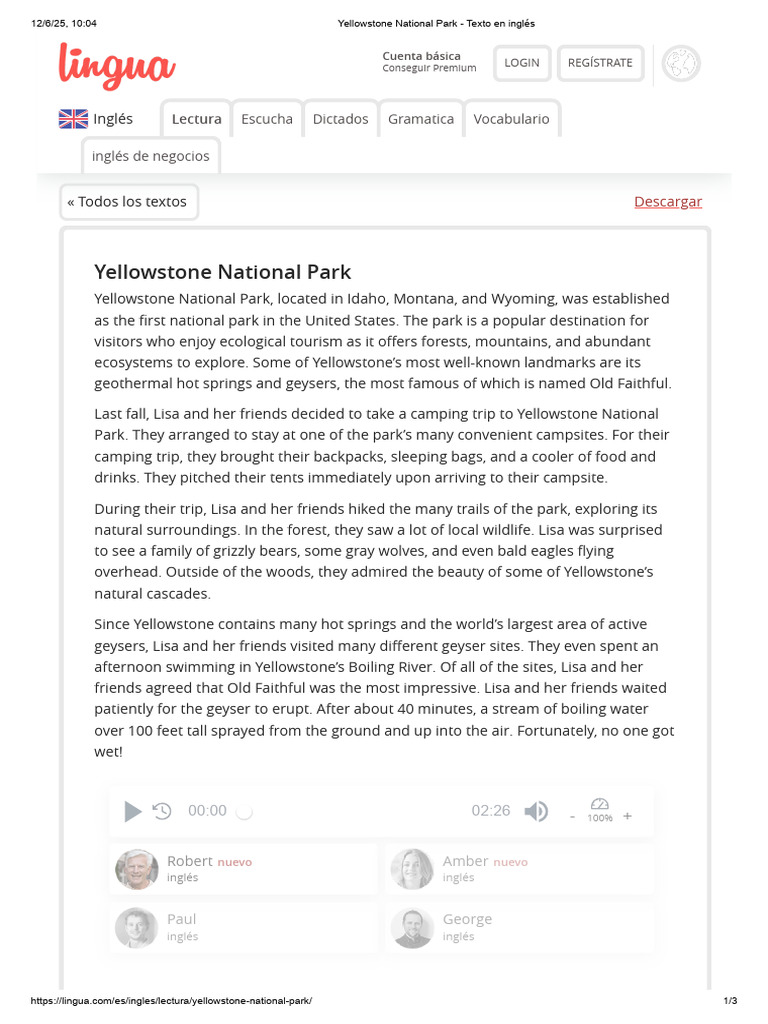Open inglés de negocios tab
Image resolution: width=768 pixels, height=1024 pixels.
151,156
